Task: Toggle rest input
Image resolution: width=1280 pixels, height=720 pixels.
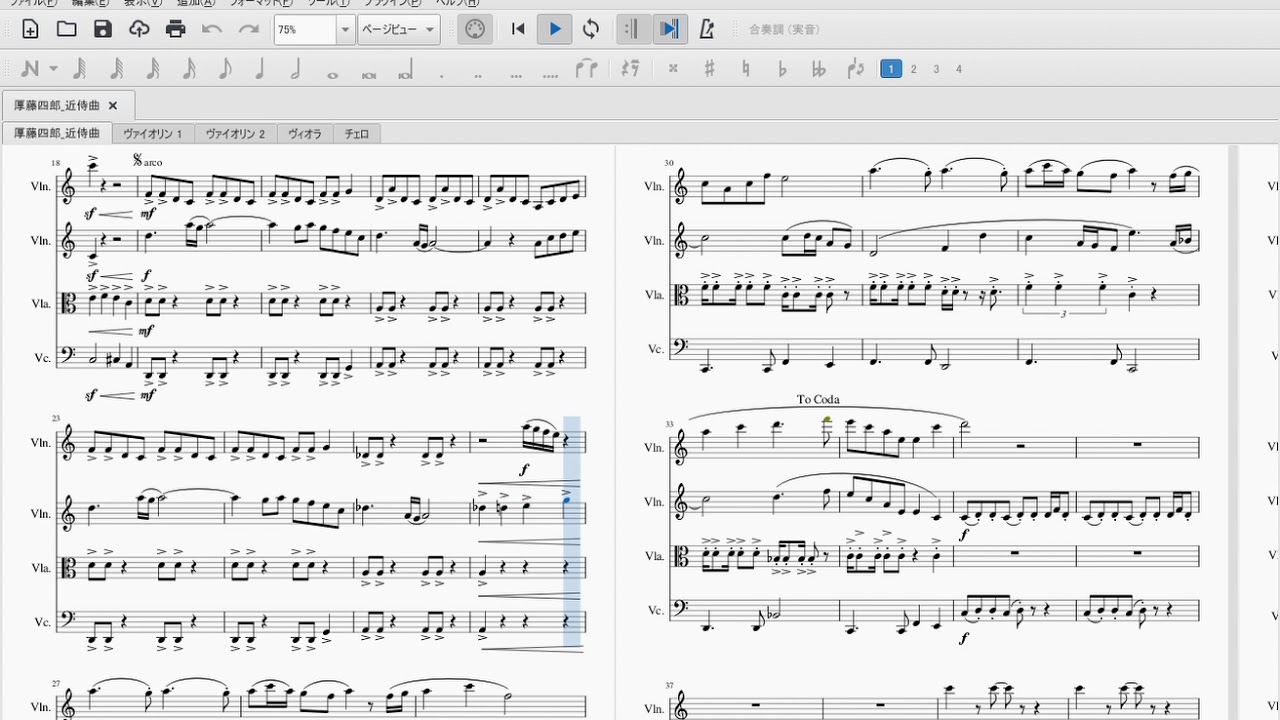Action: (x=630, y=69)
